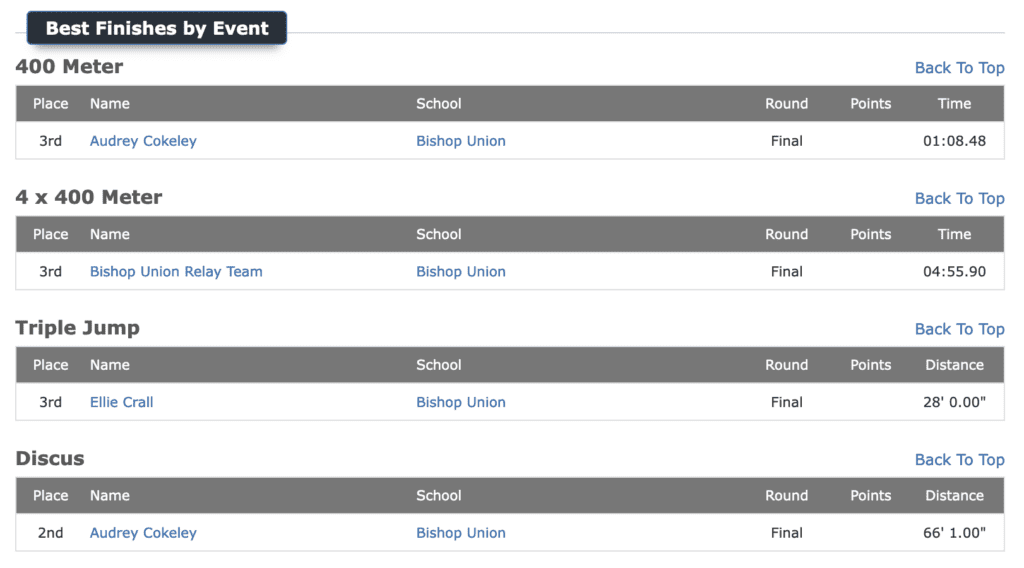Open Audrey Cokeley link in Discus table
1024x568 pixels.
click(143, 533)
